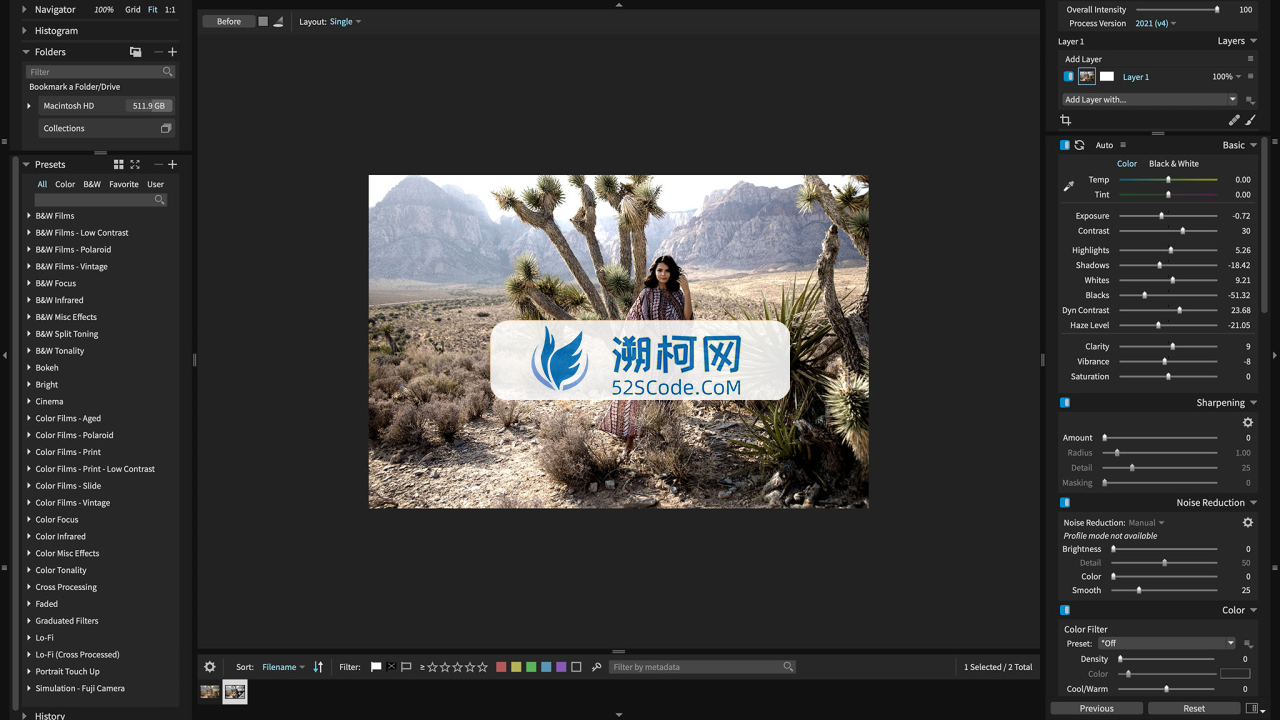Click the first star in rating filter

(433, 667)
